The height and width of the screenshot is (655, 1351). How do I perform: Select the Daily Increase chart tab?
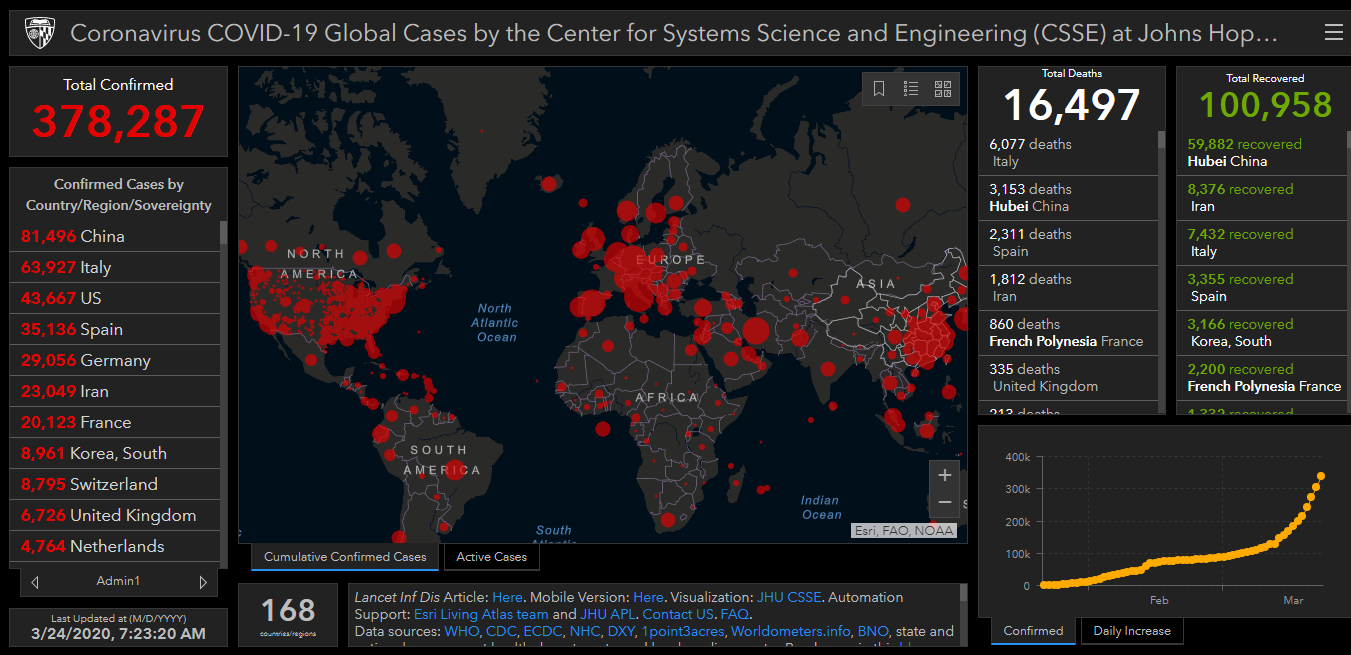point(1132,631)
